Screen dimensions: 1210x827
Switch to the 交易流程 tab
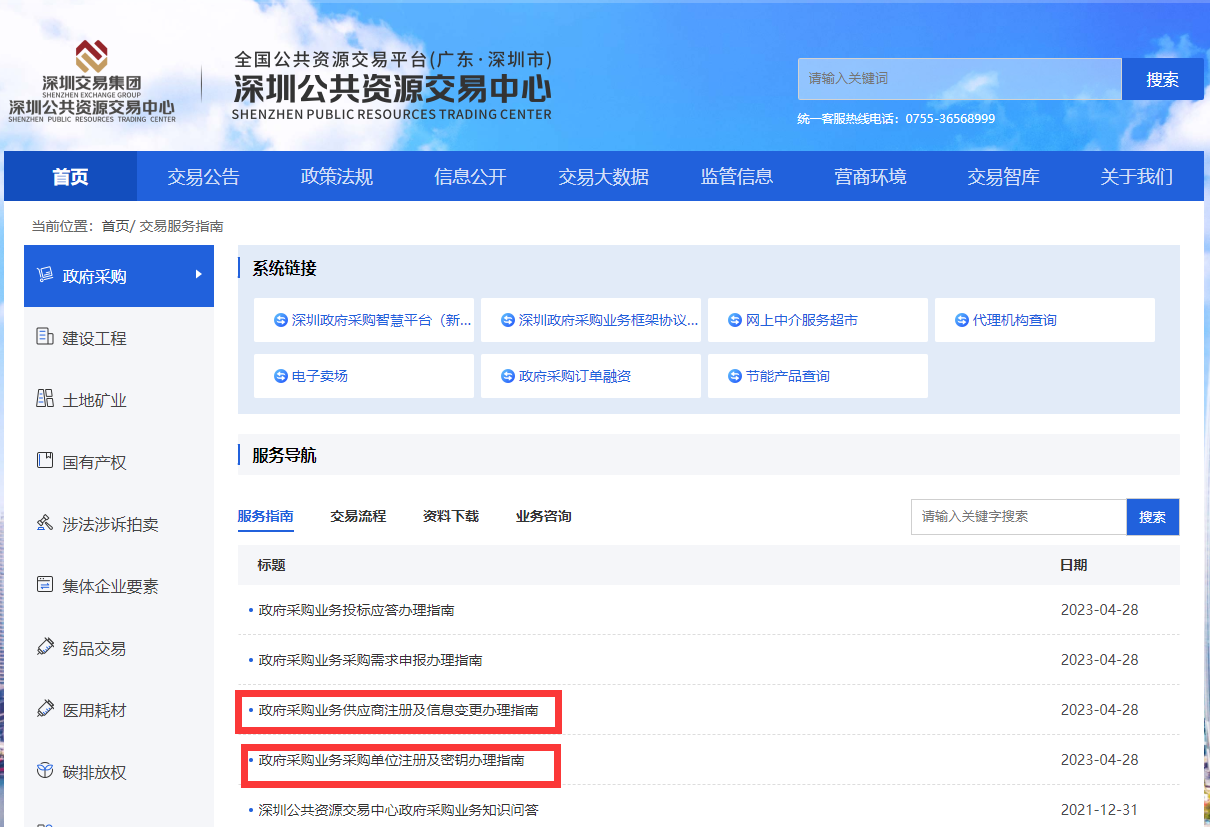tap(358, 516)
